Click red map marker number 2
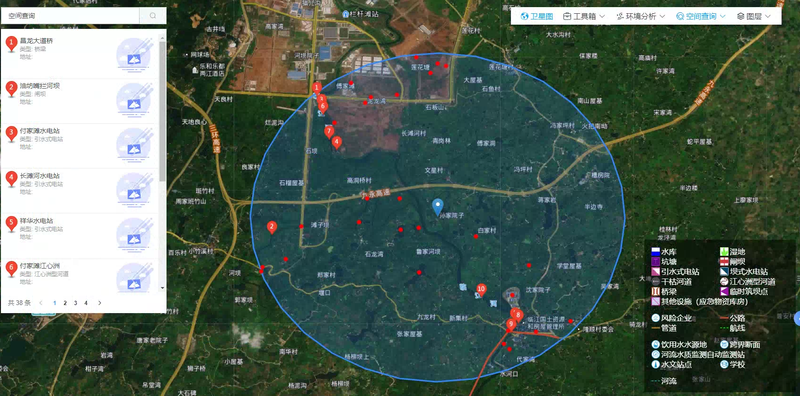Screen dimensions: 800x396 click(x=272, y=227)
